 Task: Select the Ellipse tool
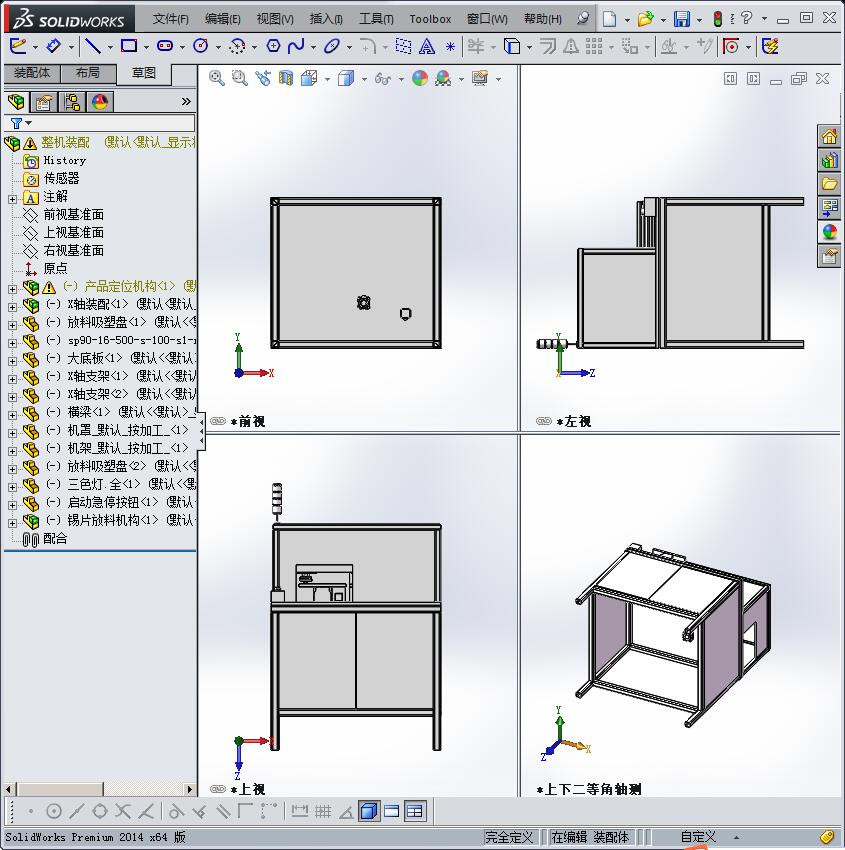click(x=332, y=46)
